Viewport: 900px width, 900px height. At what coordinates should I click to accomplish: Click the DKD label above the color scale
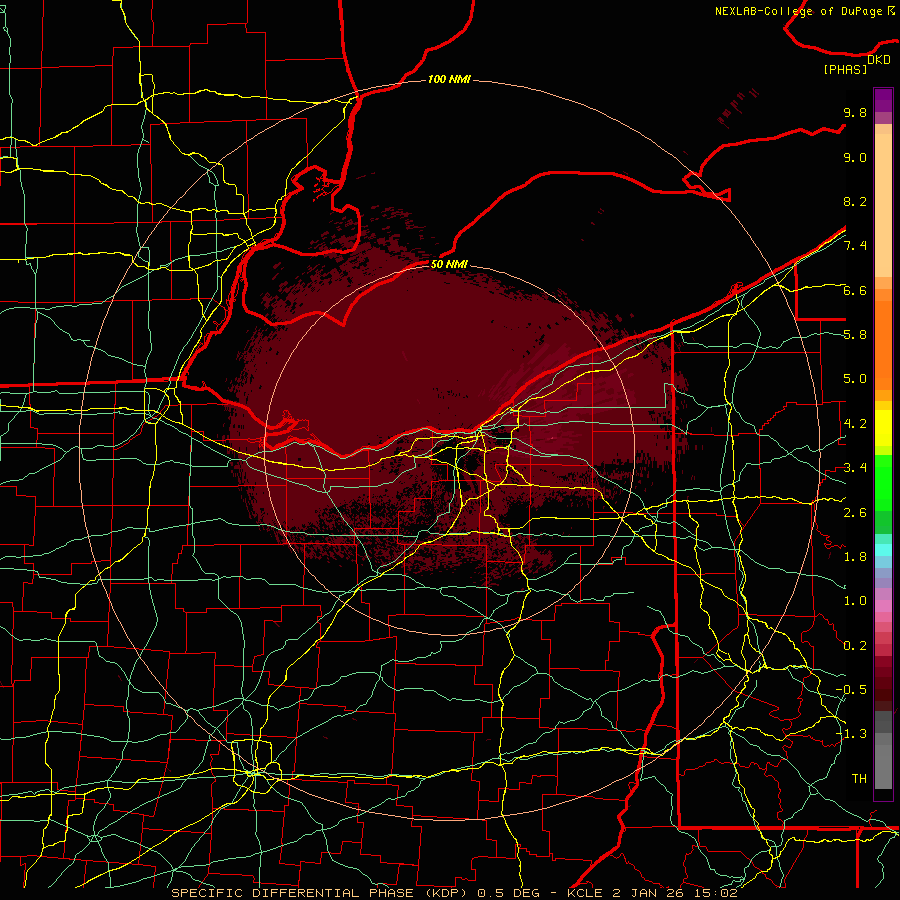pyautogui.click(x=879, y=60)
